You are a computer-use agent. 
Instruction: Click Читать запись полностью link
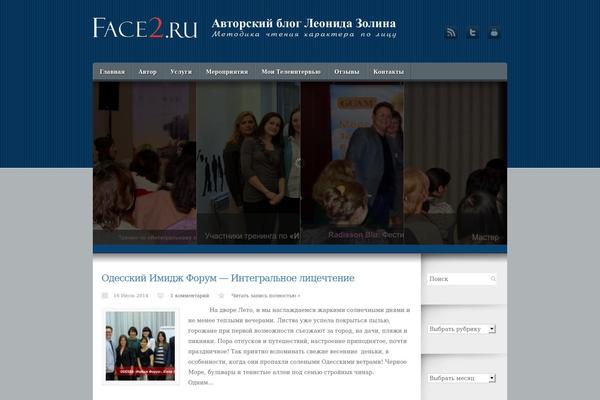[x=266, y=296]
